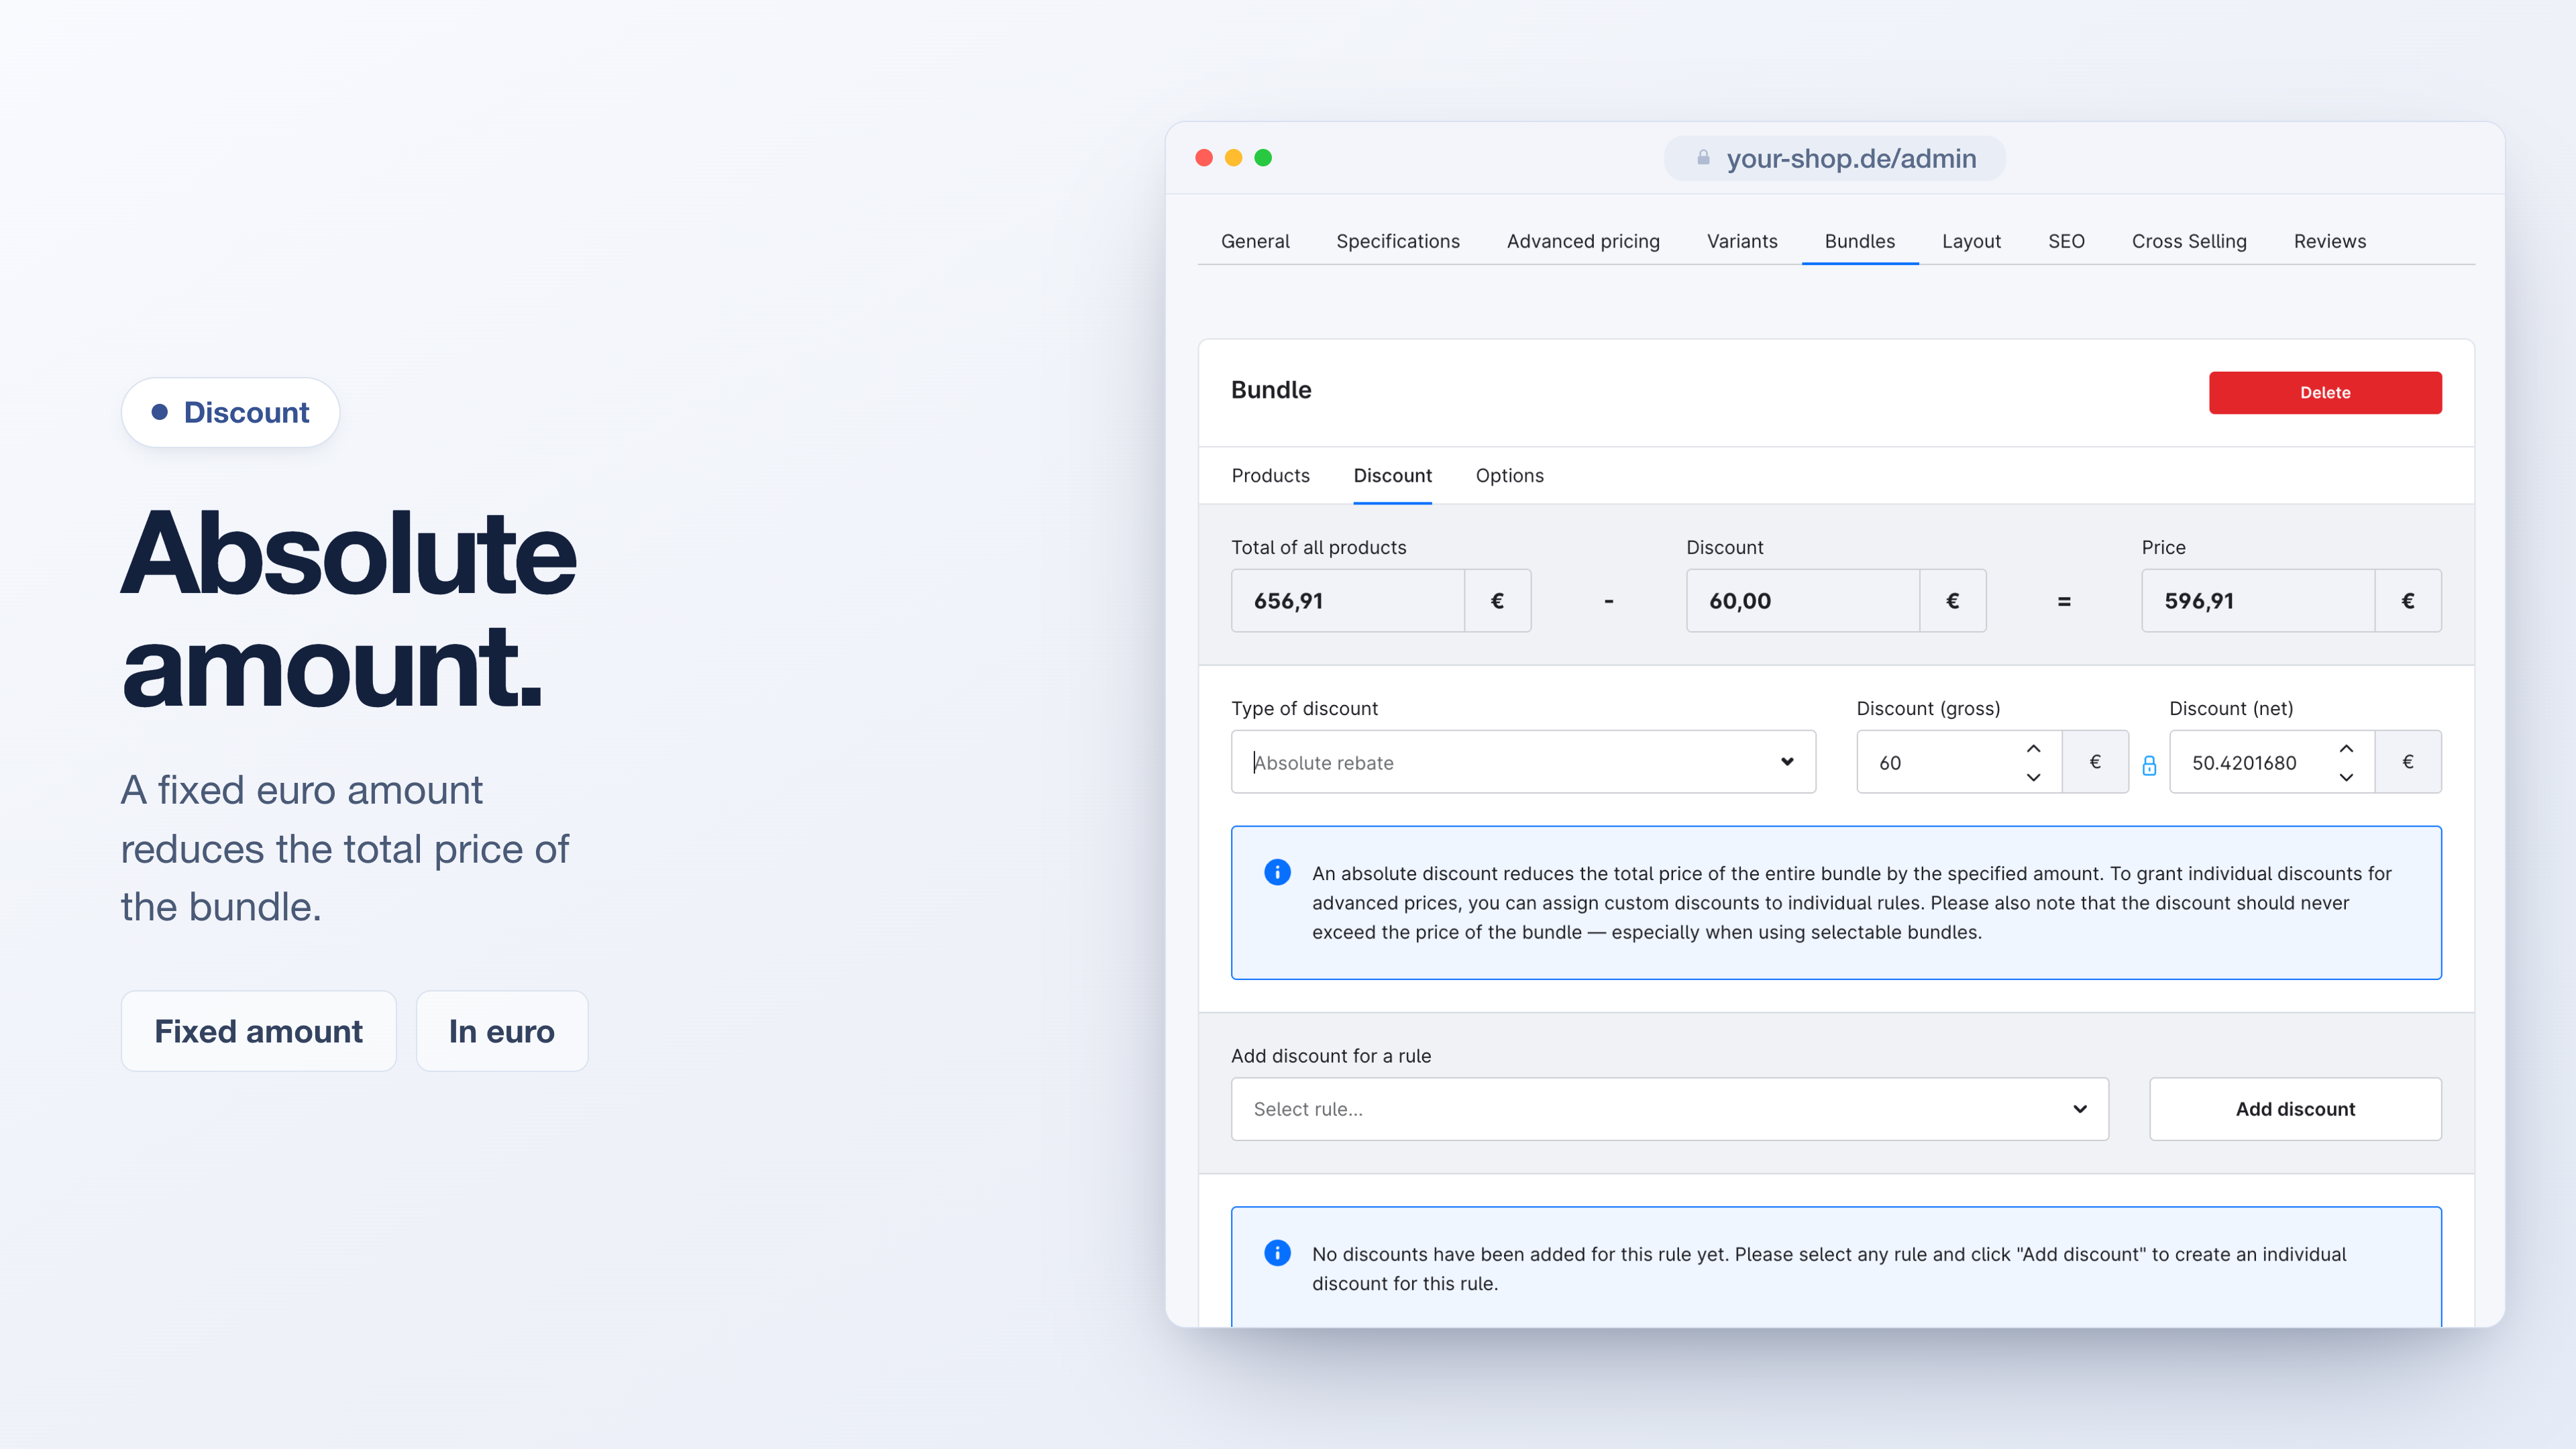Expand the Select rule dropdown
This screenshot has height=1449, width=2576.
click(1669, 1109)
